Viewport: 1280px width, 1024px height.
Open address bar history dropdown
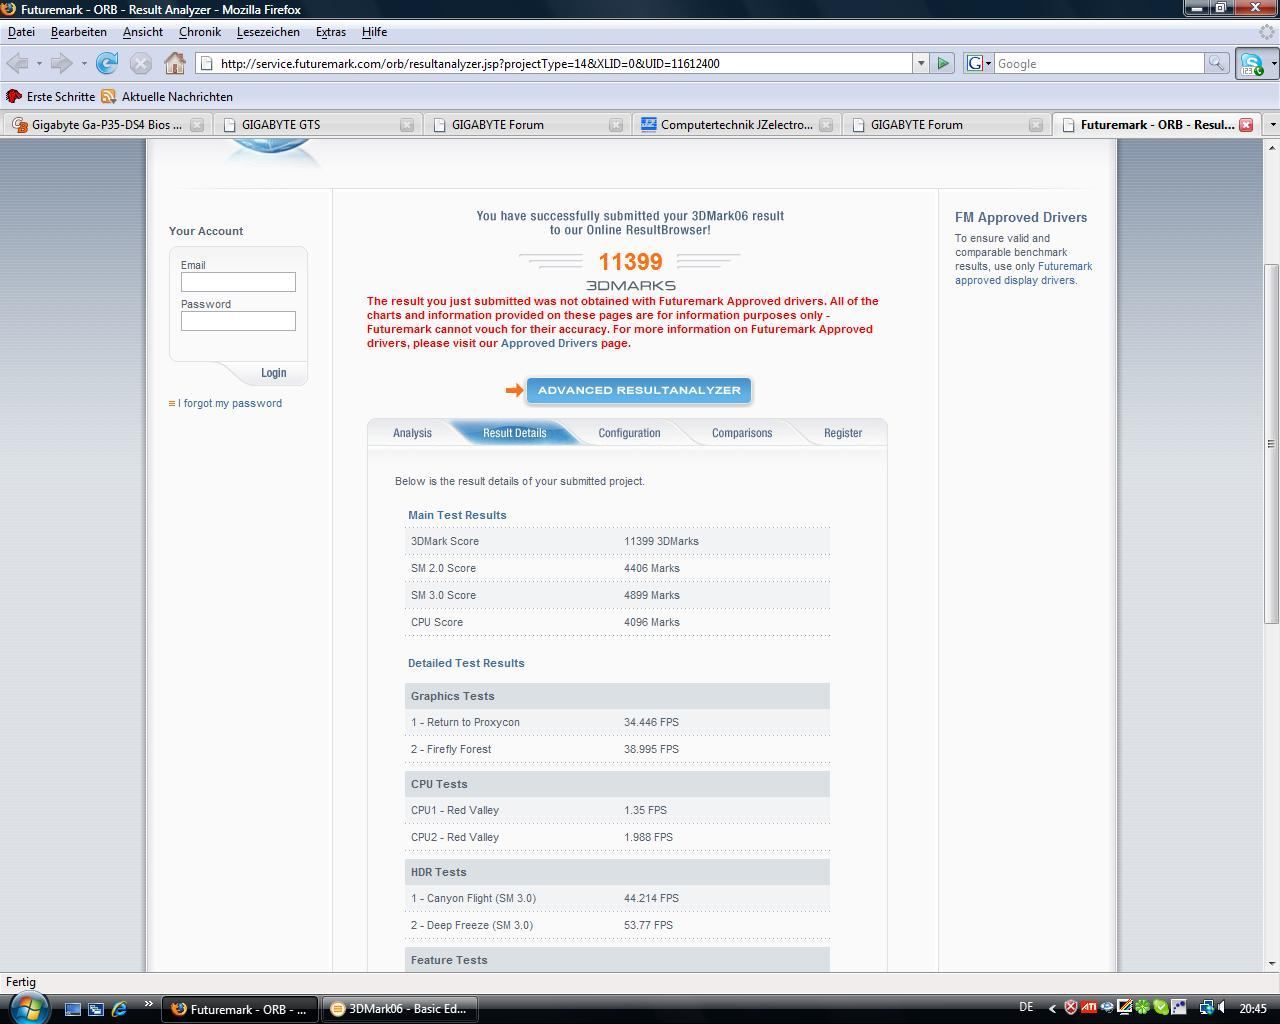point(920,63)
